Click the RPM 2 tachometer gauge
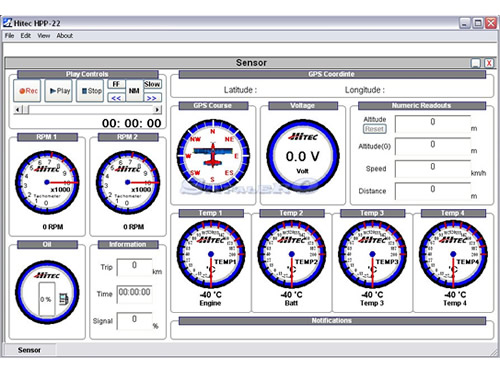Screen dimensions: 500x373 coord(128,182)
